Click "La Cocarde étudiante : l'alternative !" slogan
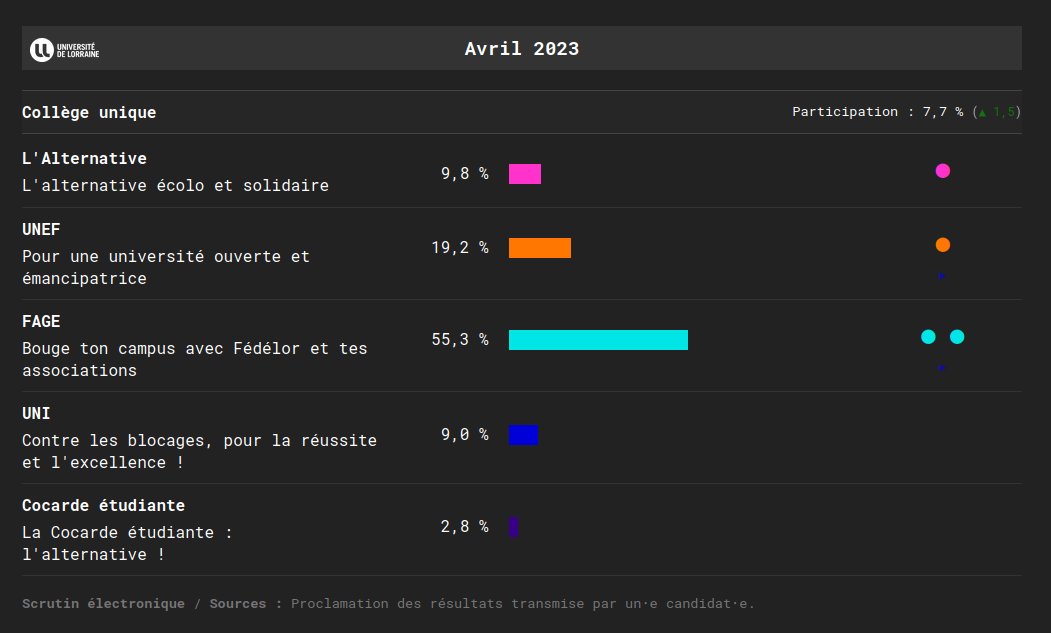 coord(127,543)
